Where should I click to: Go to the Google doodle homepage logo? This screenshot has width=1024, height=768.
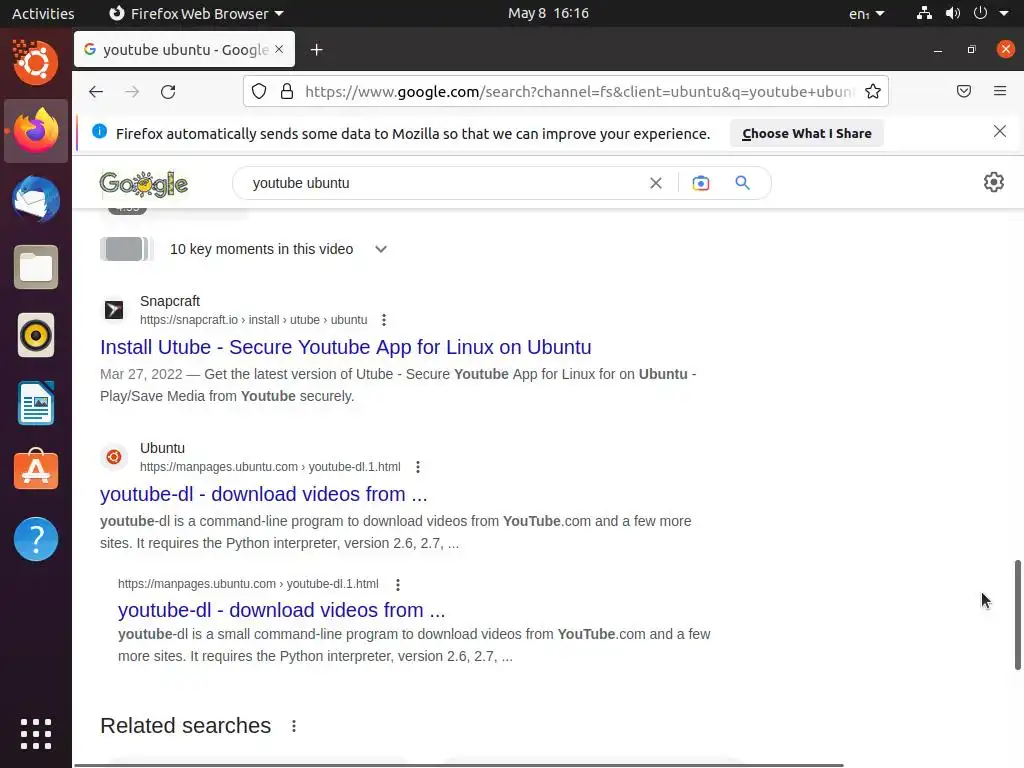click(144, 184)
